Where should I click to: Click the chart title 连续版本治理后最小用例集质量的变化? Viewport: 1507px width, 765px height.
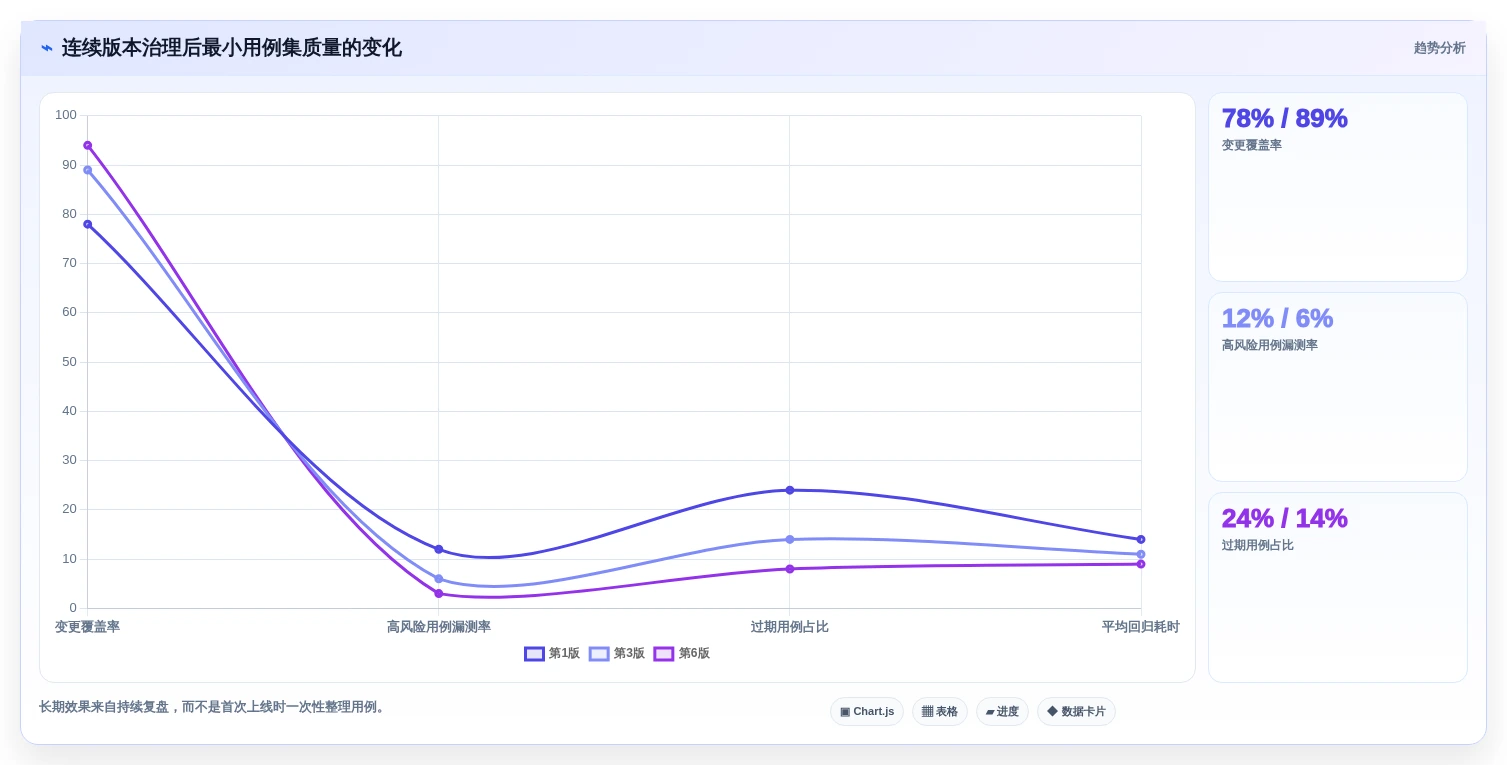tap(232, 48)
